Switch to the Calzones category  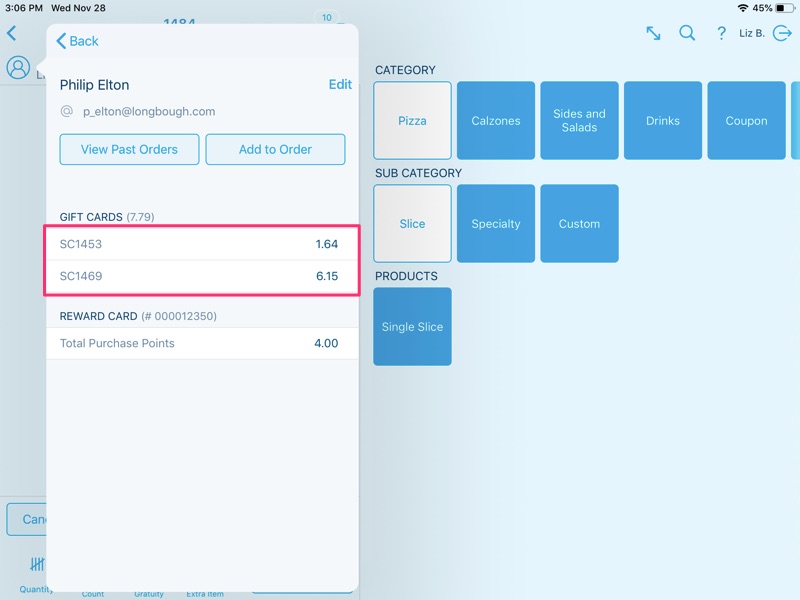point(496,121)
